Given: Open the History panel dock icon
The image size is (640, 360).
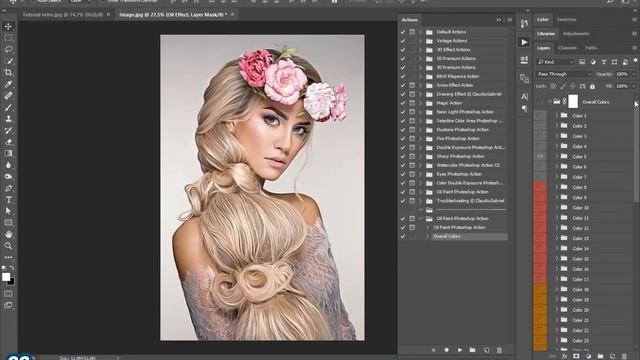Looking at the screenshot, I should click(524, 24).
